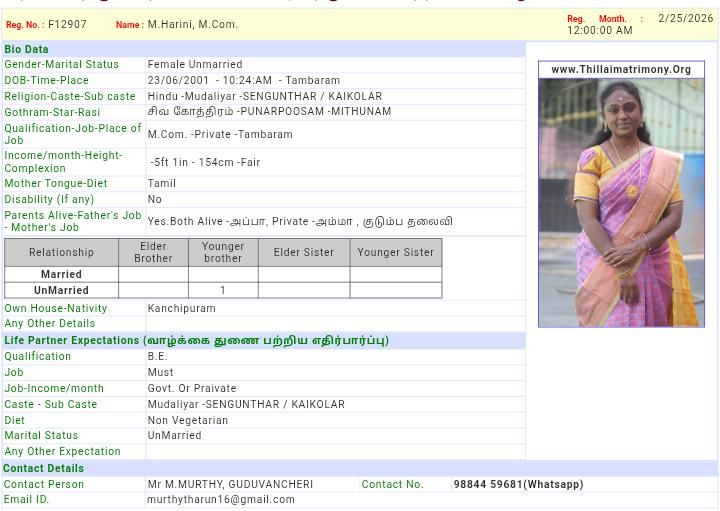This screenshot has height=511, width=720.
Task: Click the contact person Mr M.MURTHY, GUDUVANCHERI
Action: pyautogui.click(x=230, y=485)
